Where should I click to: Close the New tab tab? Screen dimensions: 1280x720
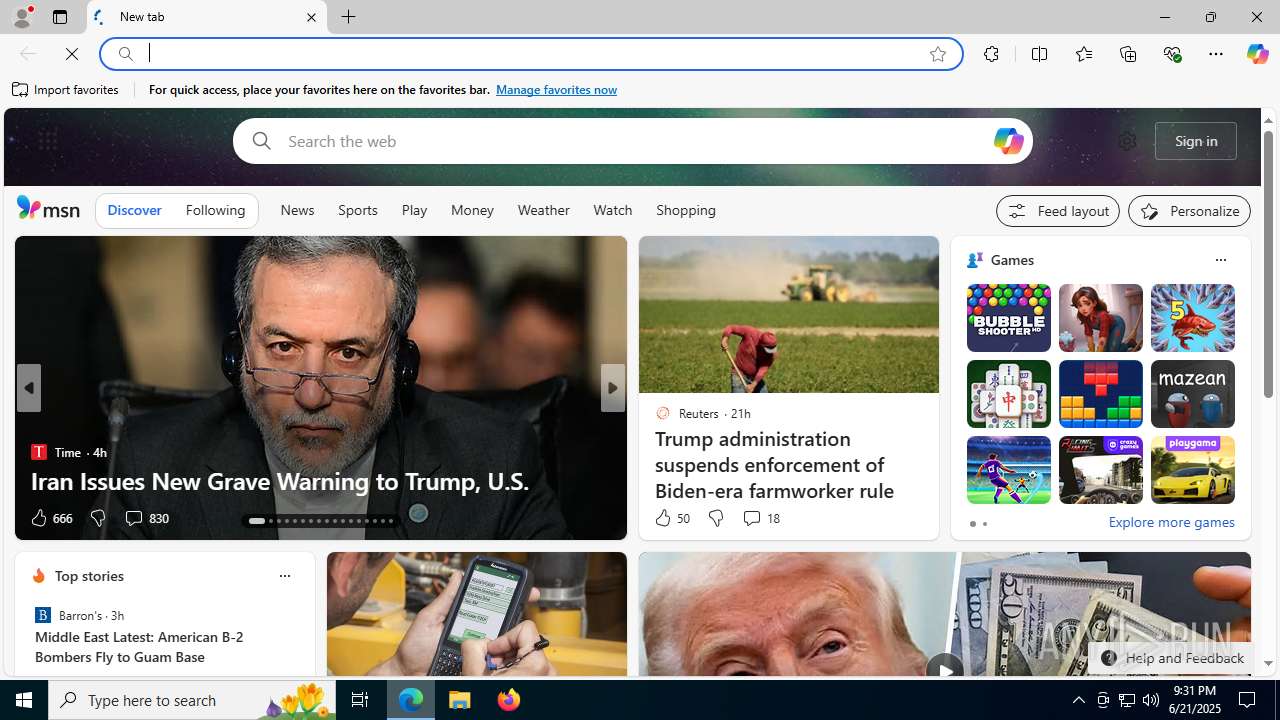click(x=311, y=17)
